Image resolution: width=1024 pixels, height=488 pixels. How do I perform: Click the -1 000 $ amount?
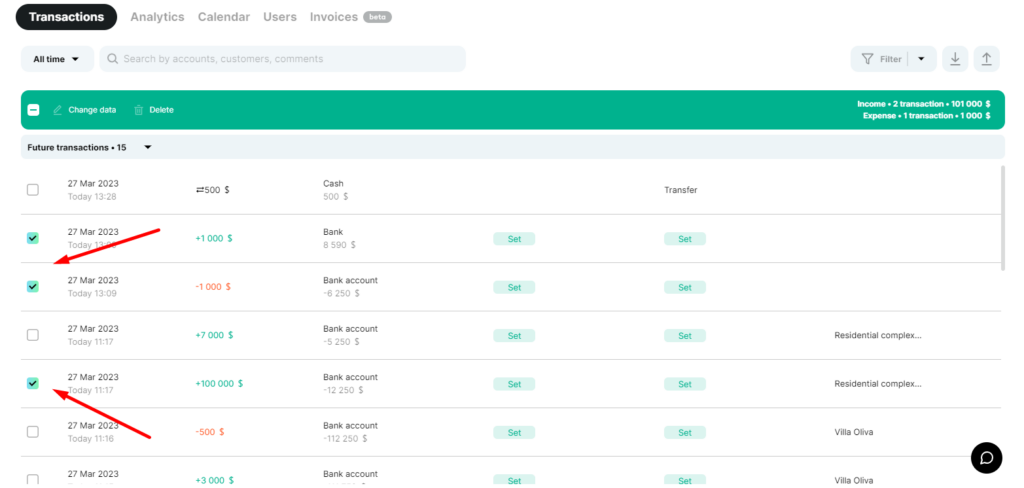click(x=213, y=287)
